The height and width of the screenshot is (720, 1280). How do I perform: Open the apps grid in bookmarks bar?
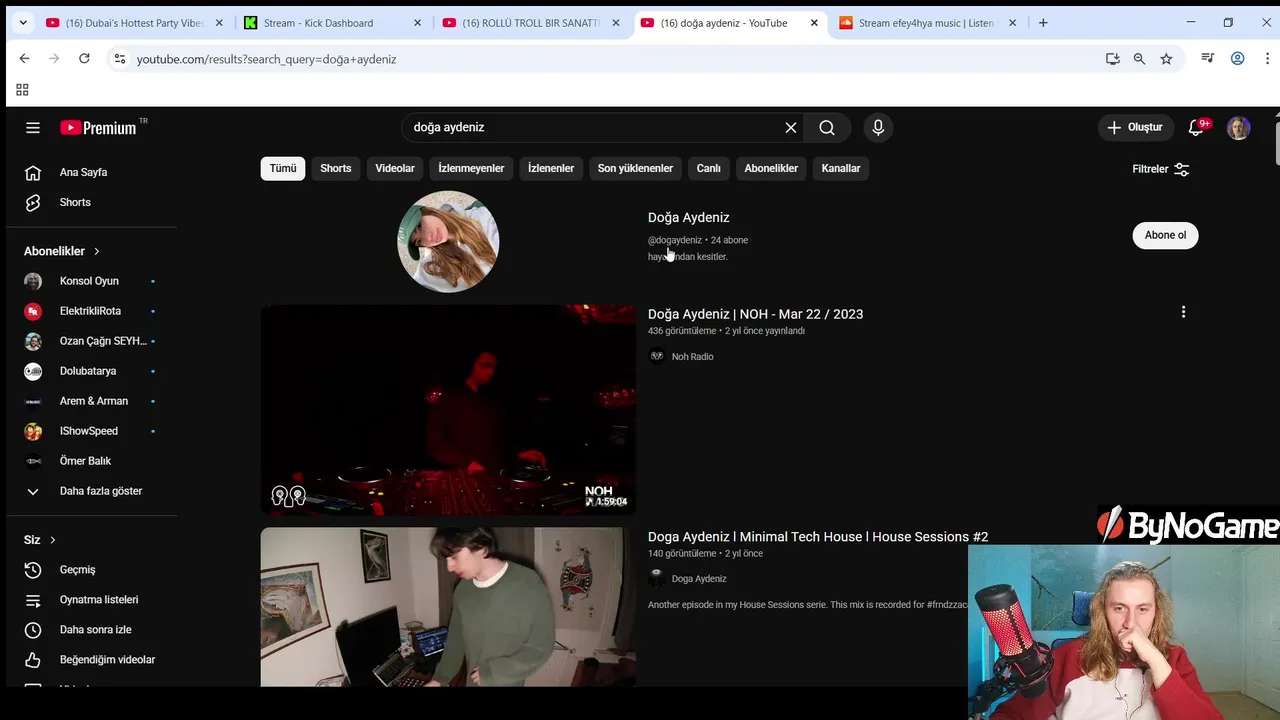point(22,90)
